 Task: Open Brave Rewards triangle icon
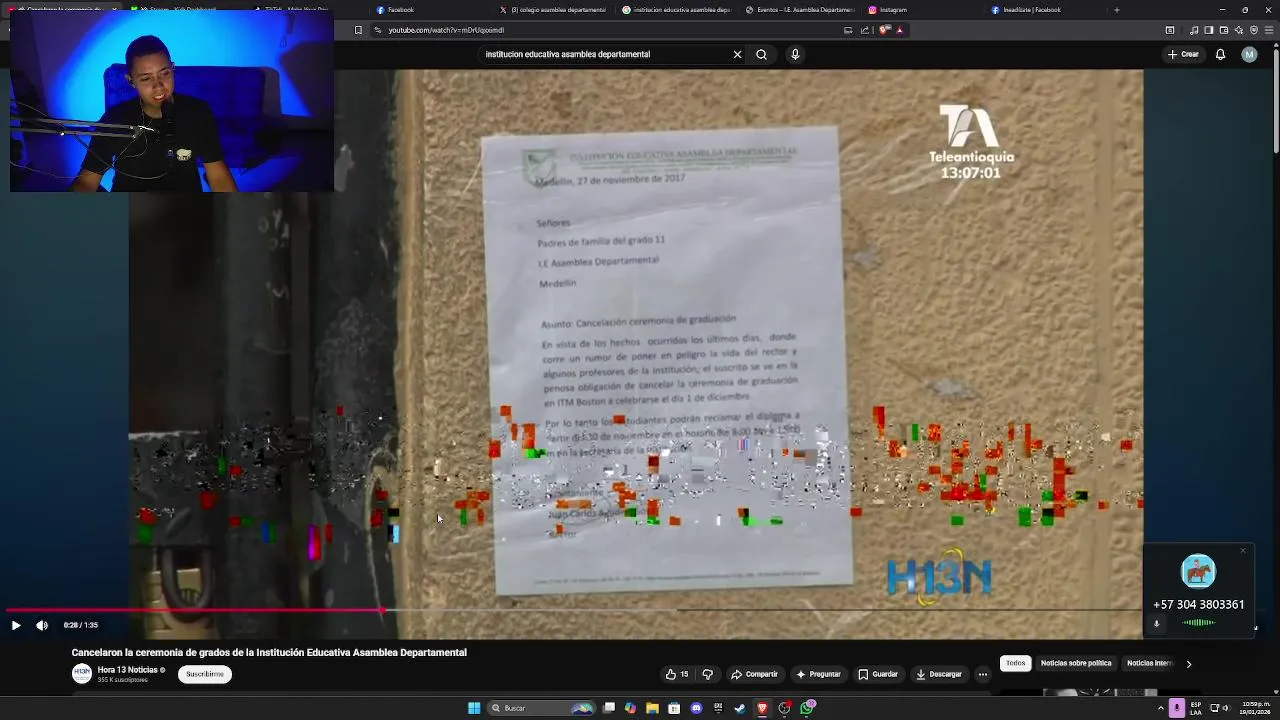point(899,30)
